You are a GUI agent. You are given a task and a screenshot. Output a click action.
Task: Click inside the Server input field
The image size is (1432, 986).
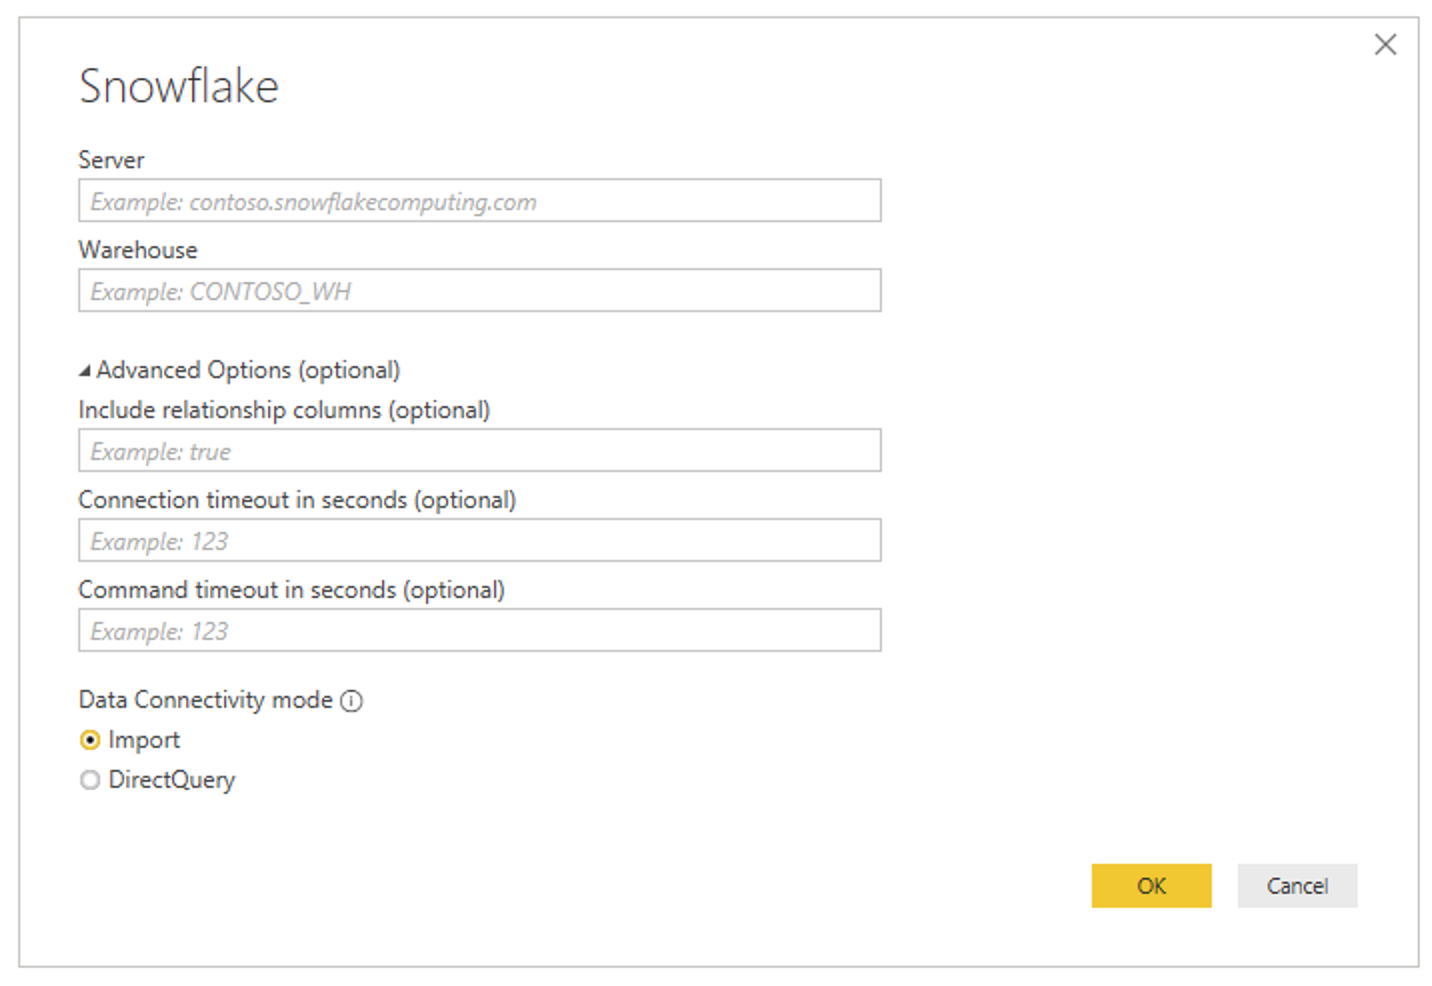coord(479,200)
